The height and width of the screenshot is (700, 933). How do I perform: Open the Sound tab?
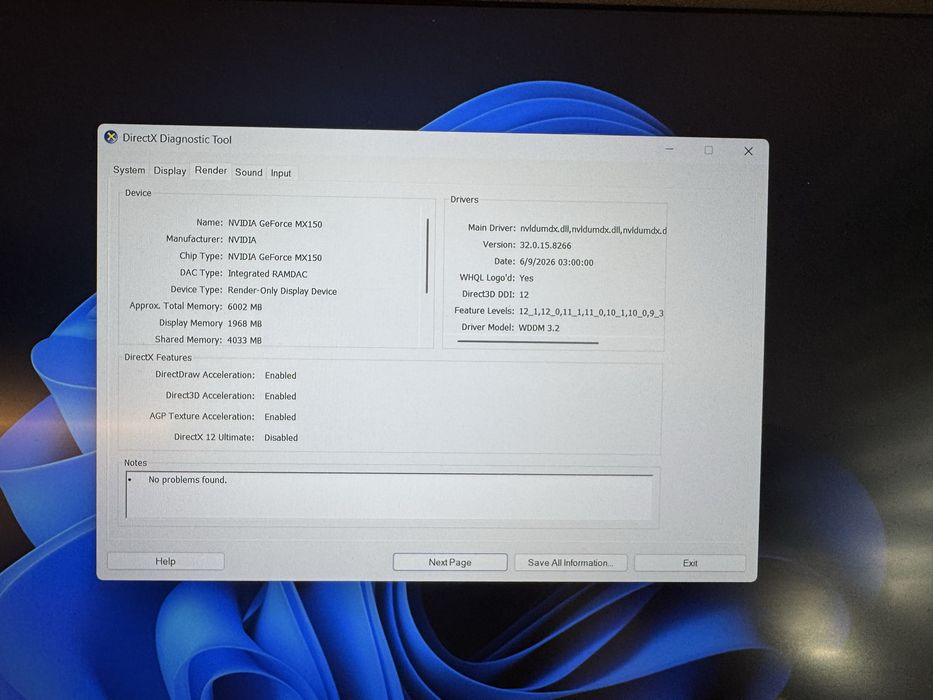click(x=249, y=172)
